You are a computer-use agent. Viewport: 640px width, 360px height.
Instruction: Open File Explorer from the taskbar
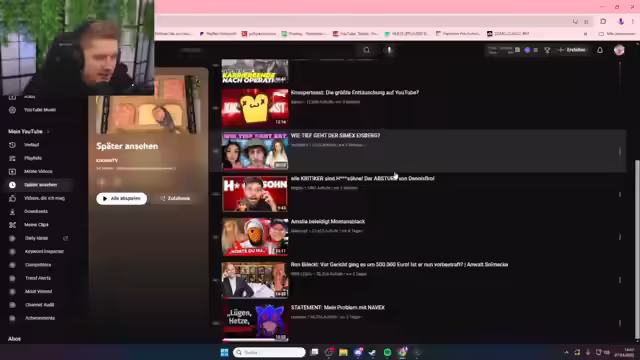(x=343, y=352)
